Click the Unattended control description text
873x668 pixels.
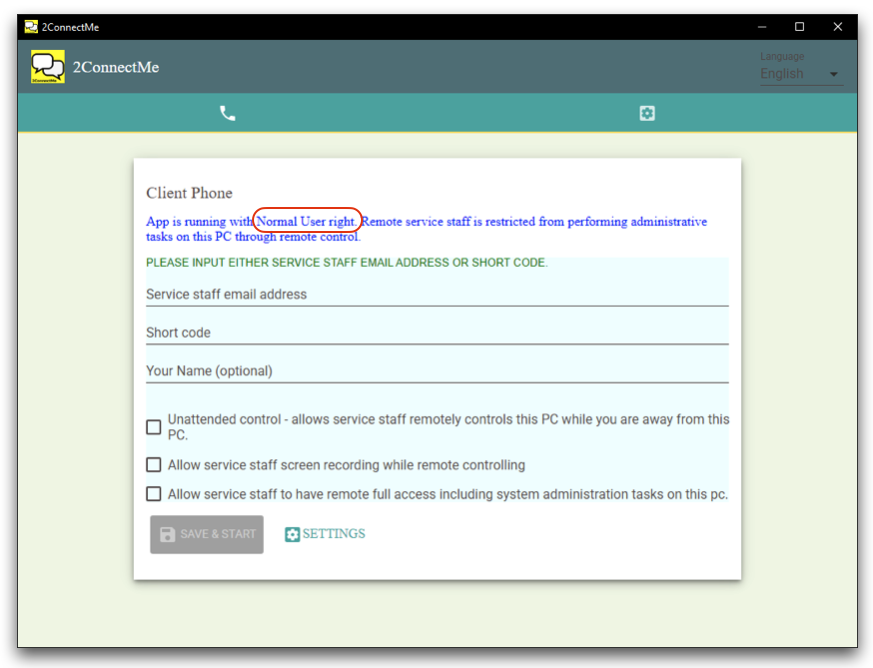[x=448, y=427]
